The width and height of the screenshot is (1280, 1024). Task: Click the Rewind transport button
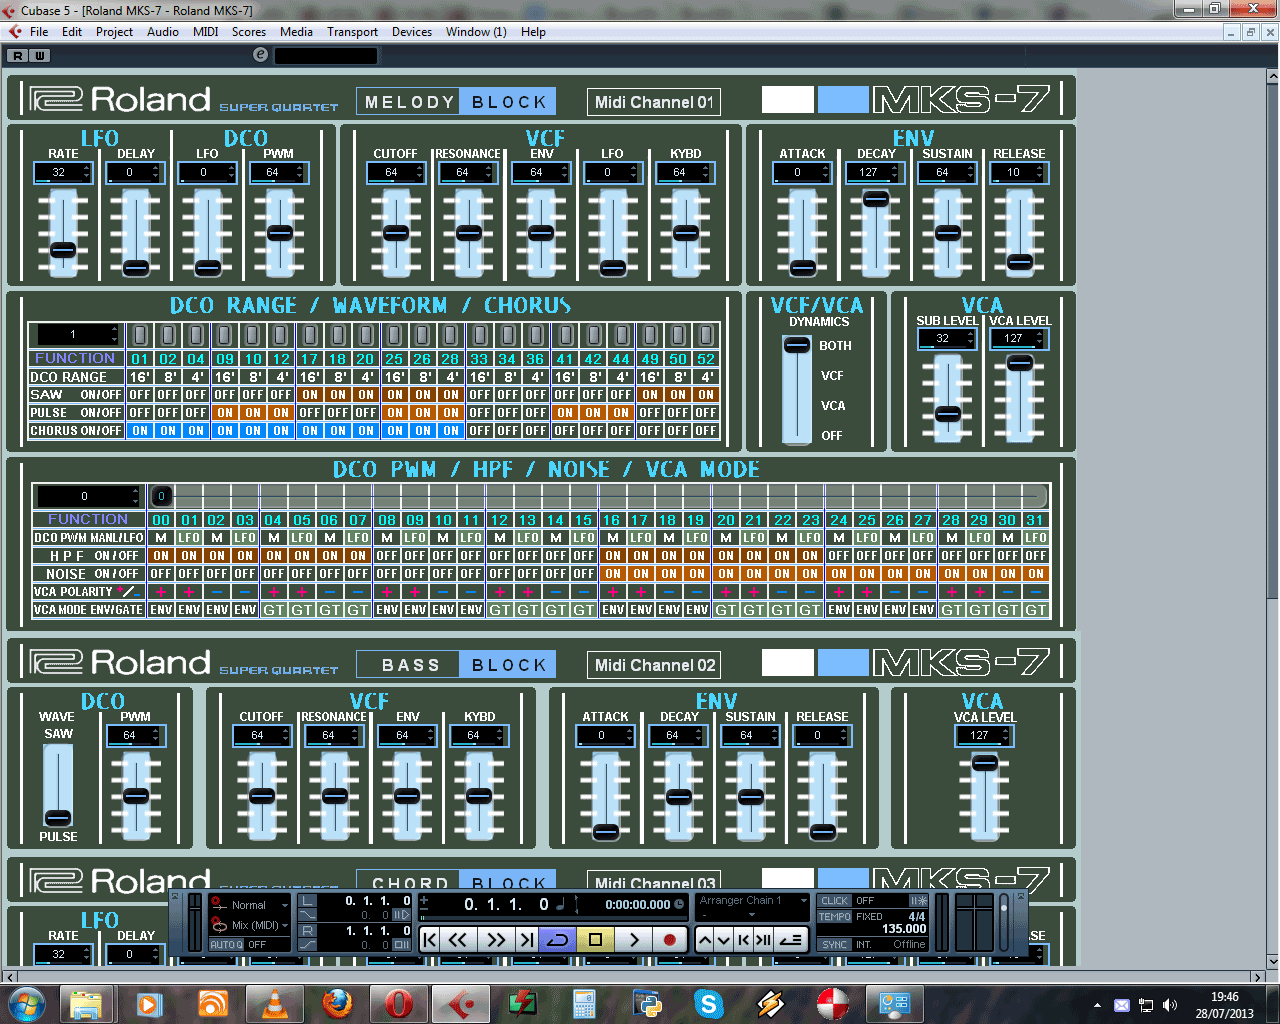pos(458,939)
